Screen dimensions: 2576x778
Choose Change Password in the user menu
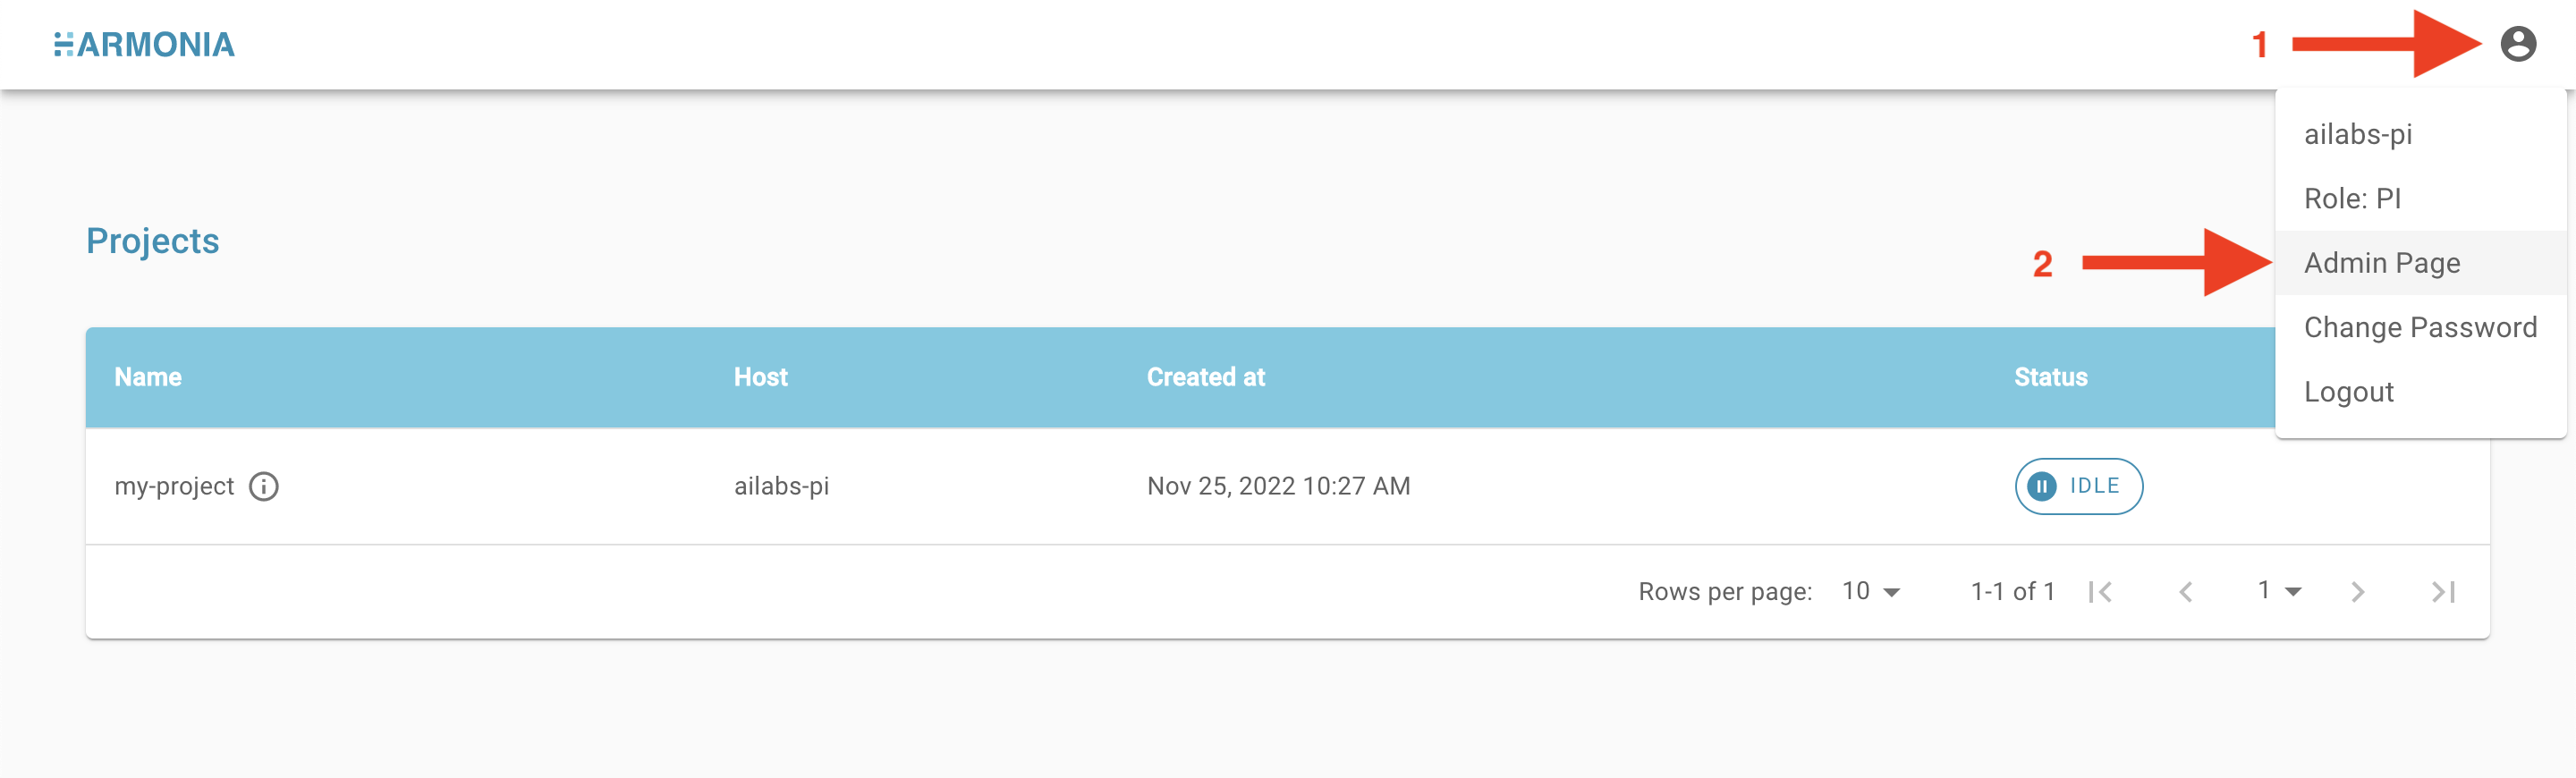(2419, 327)
